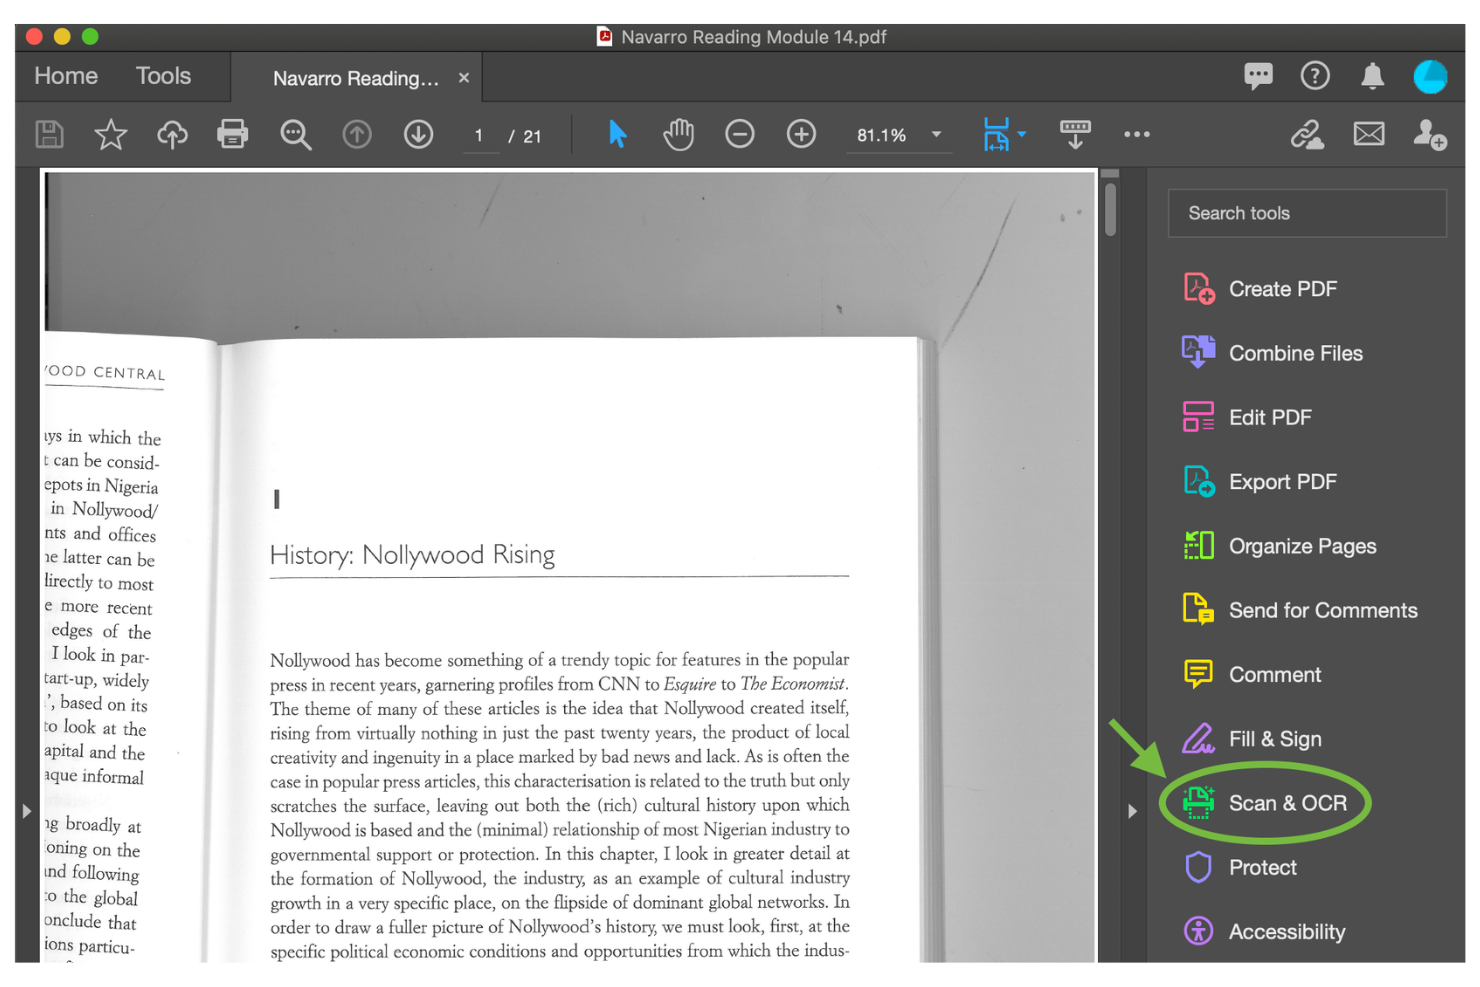The width and height of the screenshot is (1480, 987).
Task: Select the Scan & OCR tool
Action: [x=1288, y=803]
